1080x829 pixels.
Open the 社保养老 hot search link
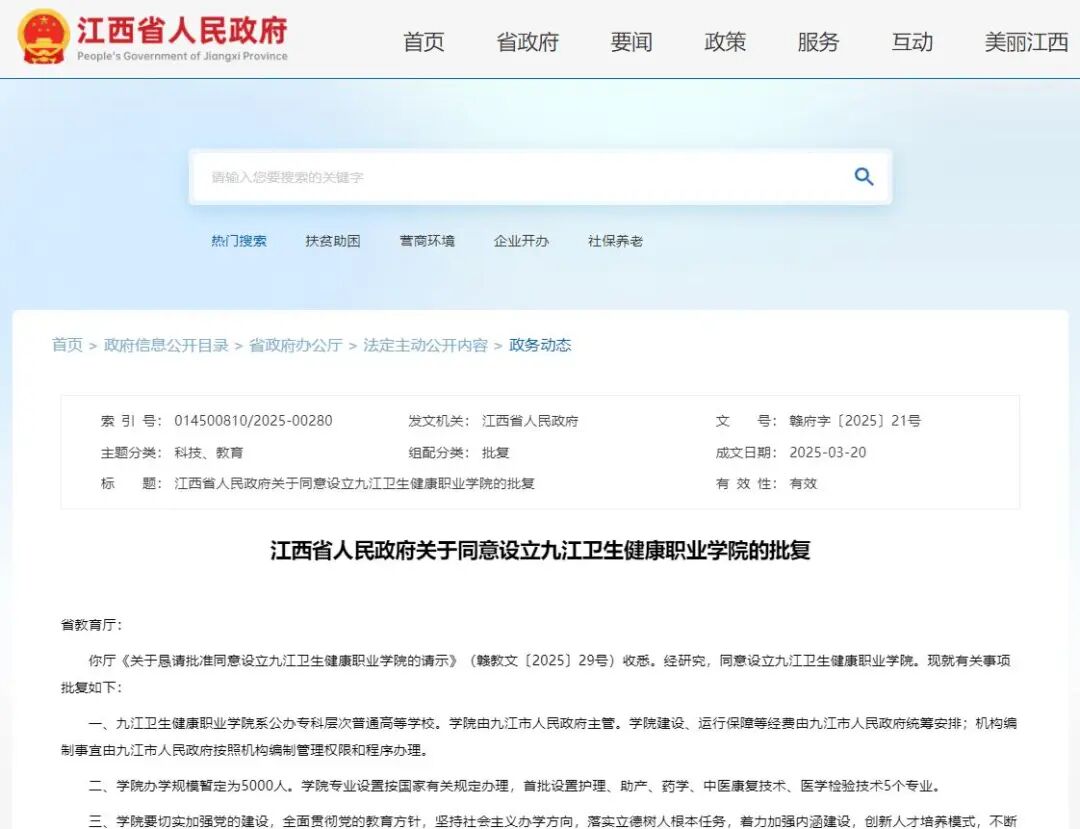point(615,241)
